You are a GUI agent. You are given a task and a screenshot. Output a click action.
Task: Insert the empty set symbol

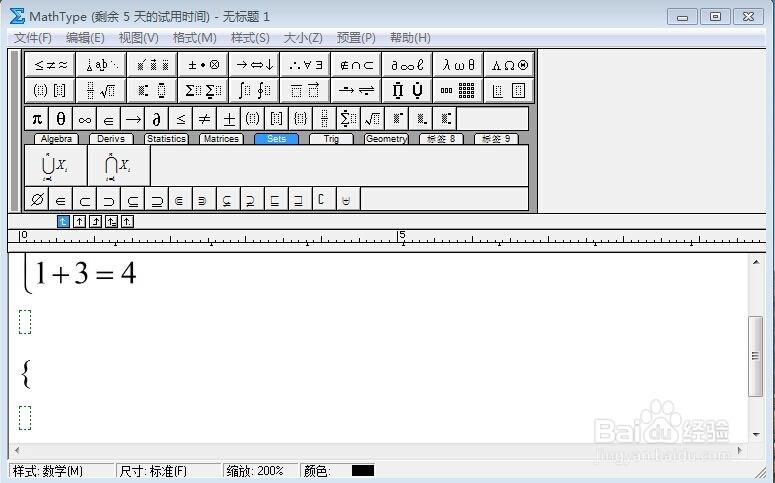pos(37,199)
